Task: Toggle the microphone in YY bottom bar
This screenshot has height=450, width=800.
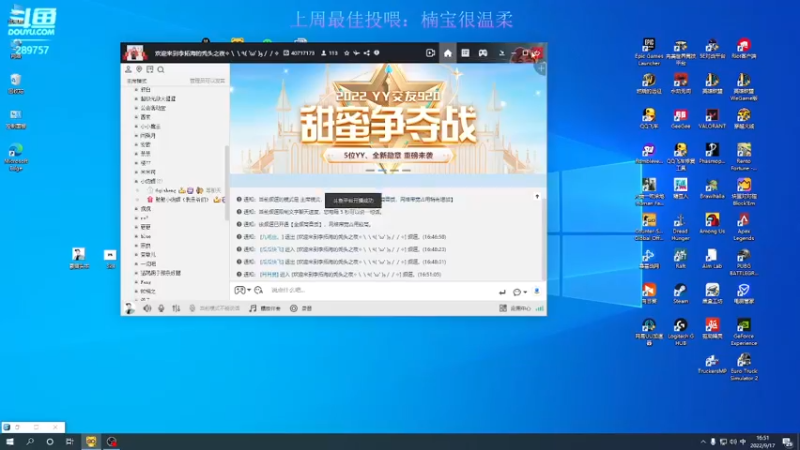Action: point(161,308)
